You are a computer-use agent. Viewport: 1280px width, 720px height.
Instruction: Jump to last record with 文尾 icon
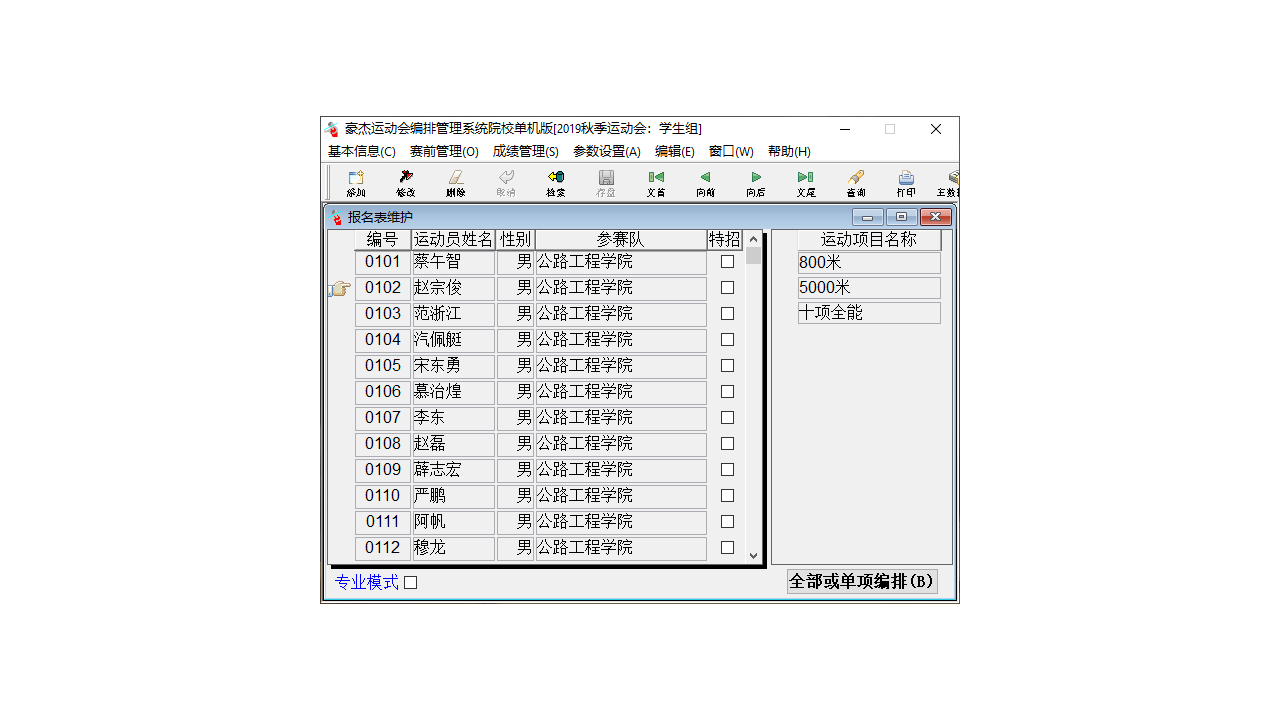[x=805, y=182]
